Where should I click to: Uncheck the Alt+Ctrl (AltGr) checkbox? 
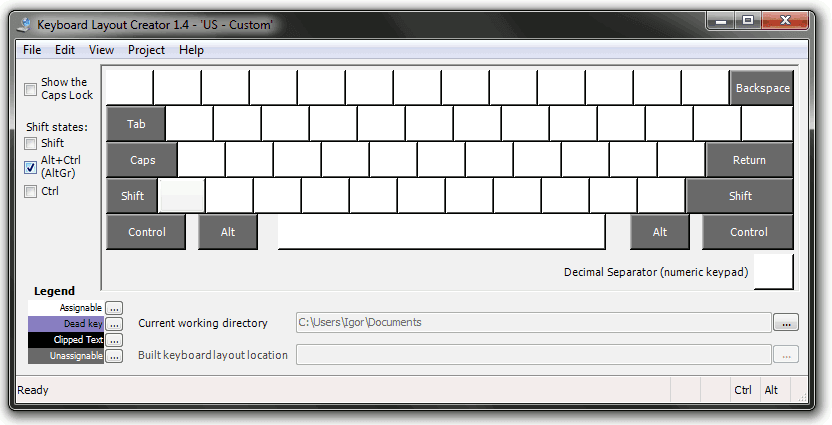[x=30, y=167]
